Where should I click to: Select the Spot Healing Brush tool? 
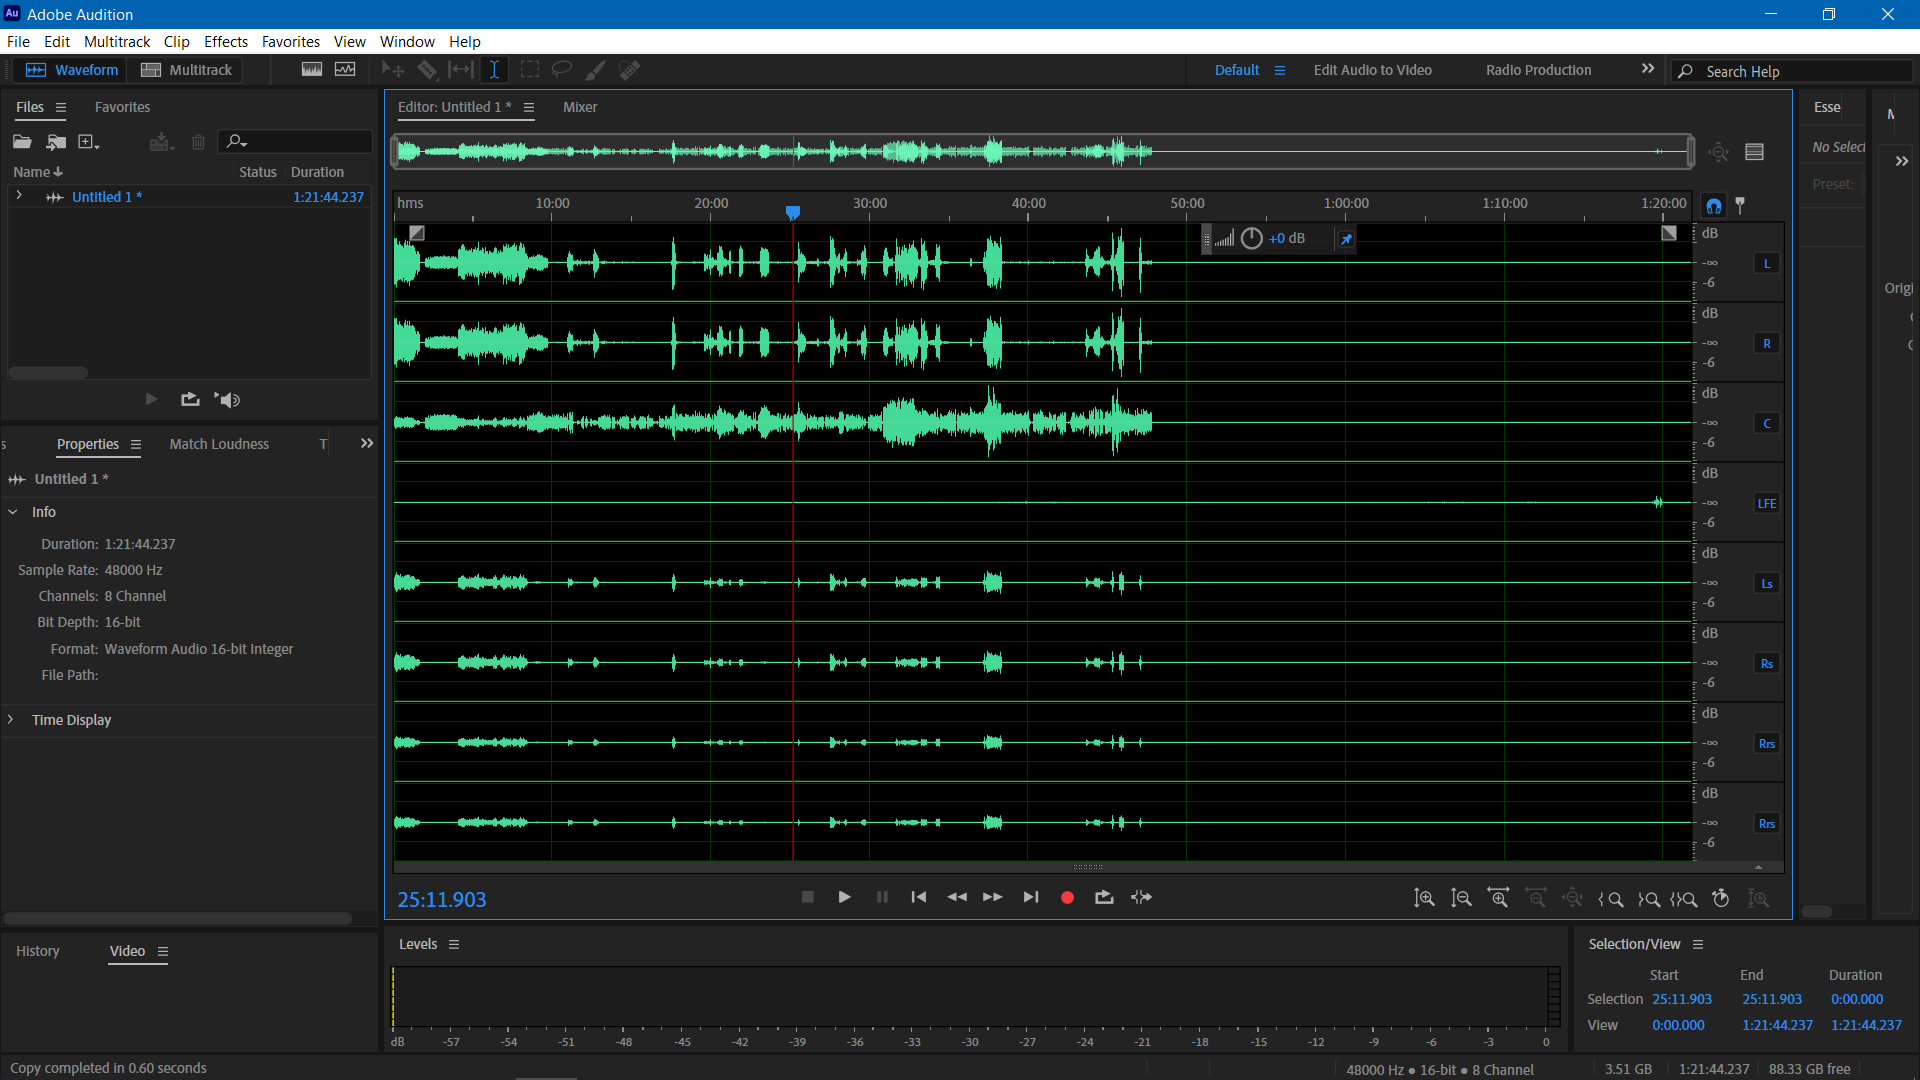tap(629, 70)
